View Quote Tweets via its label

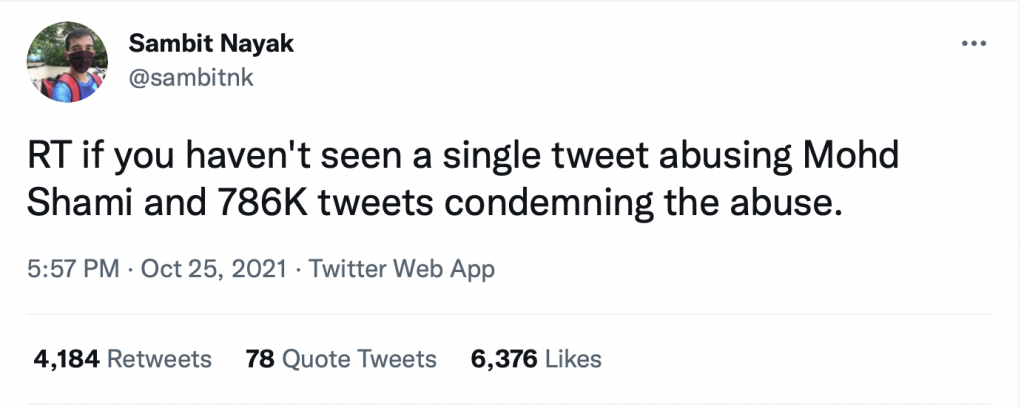(359, 358)
